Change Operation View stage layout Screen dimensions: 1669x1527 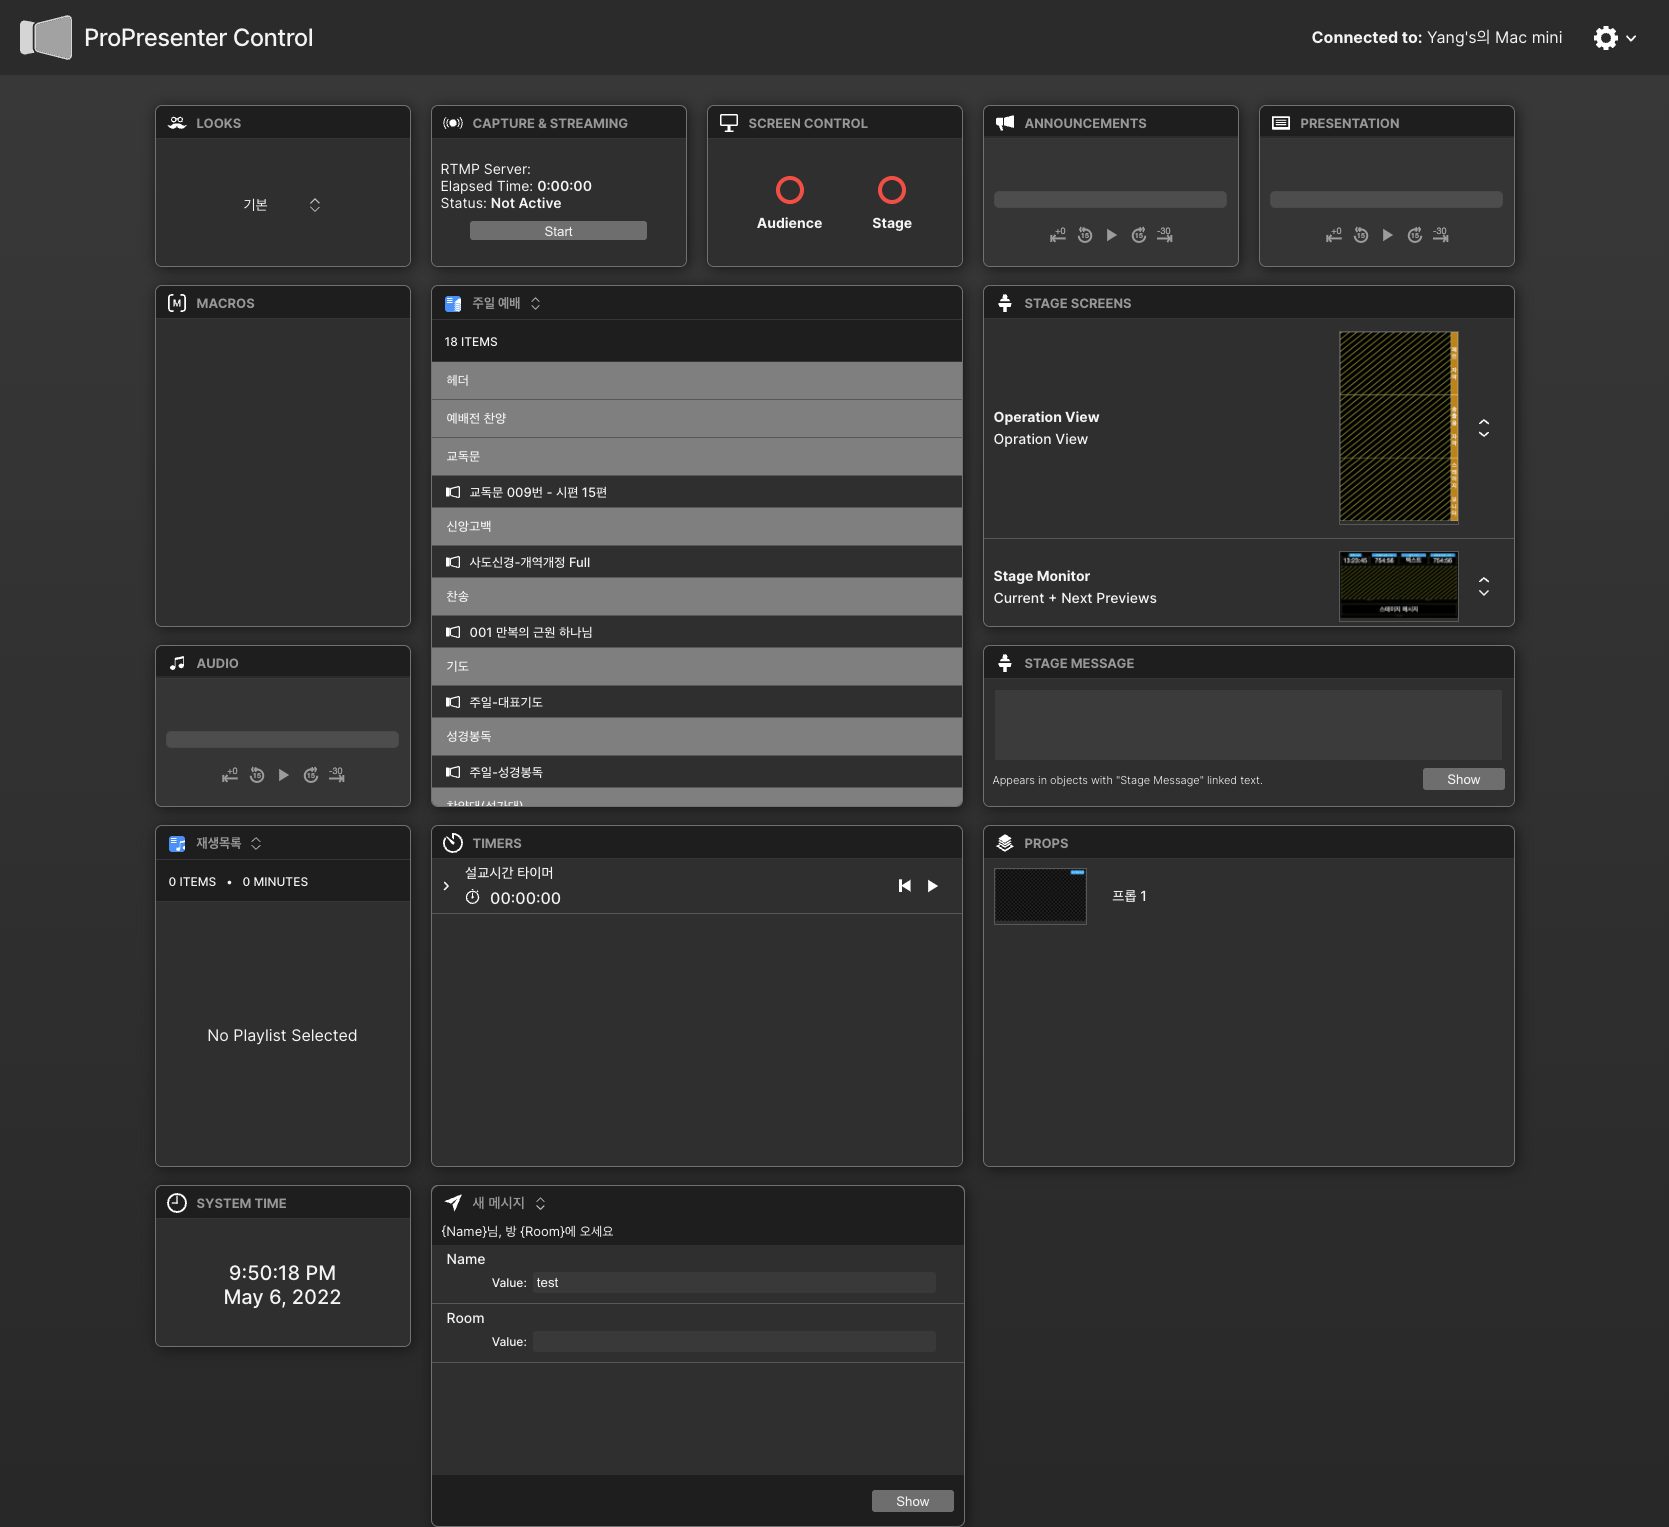[1484, 428]
